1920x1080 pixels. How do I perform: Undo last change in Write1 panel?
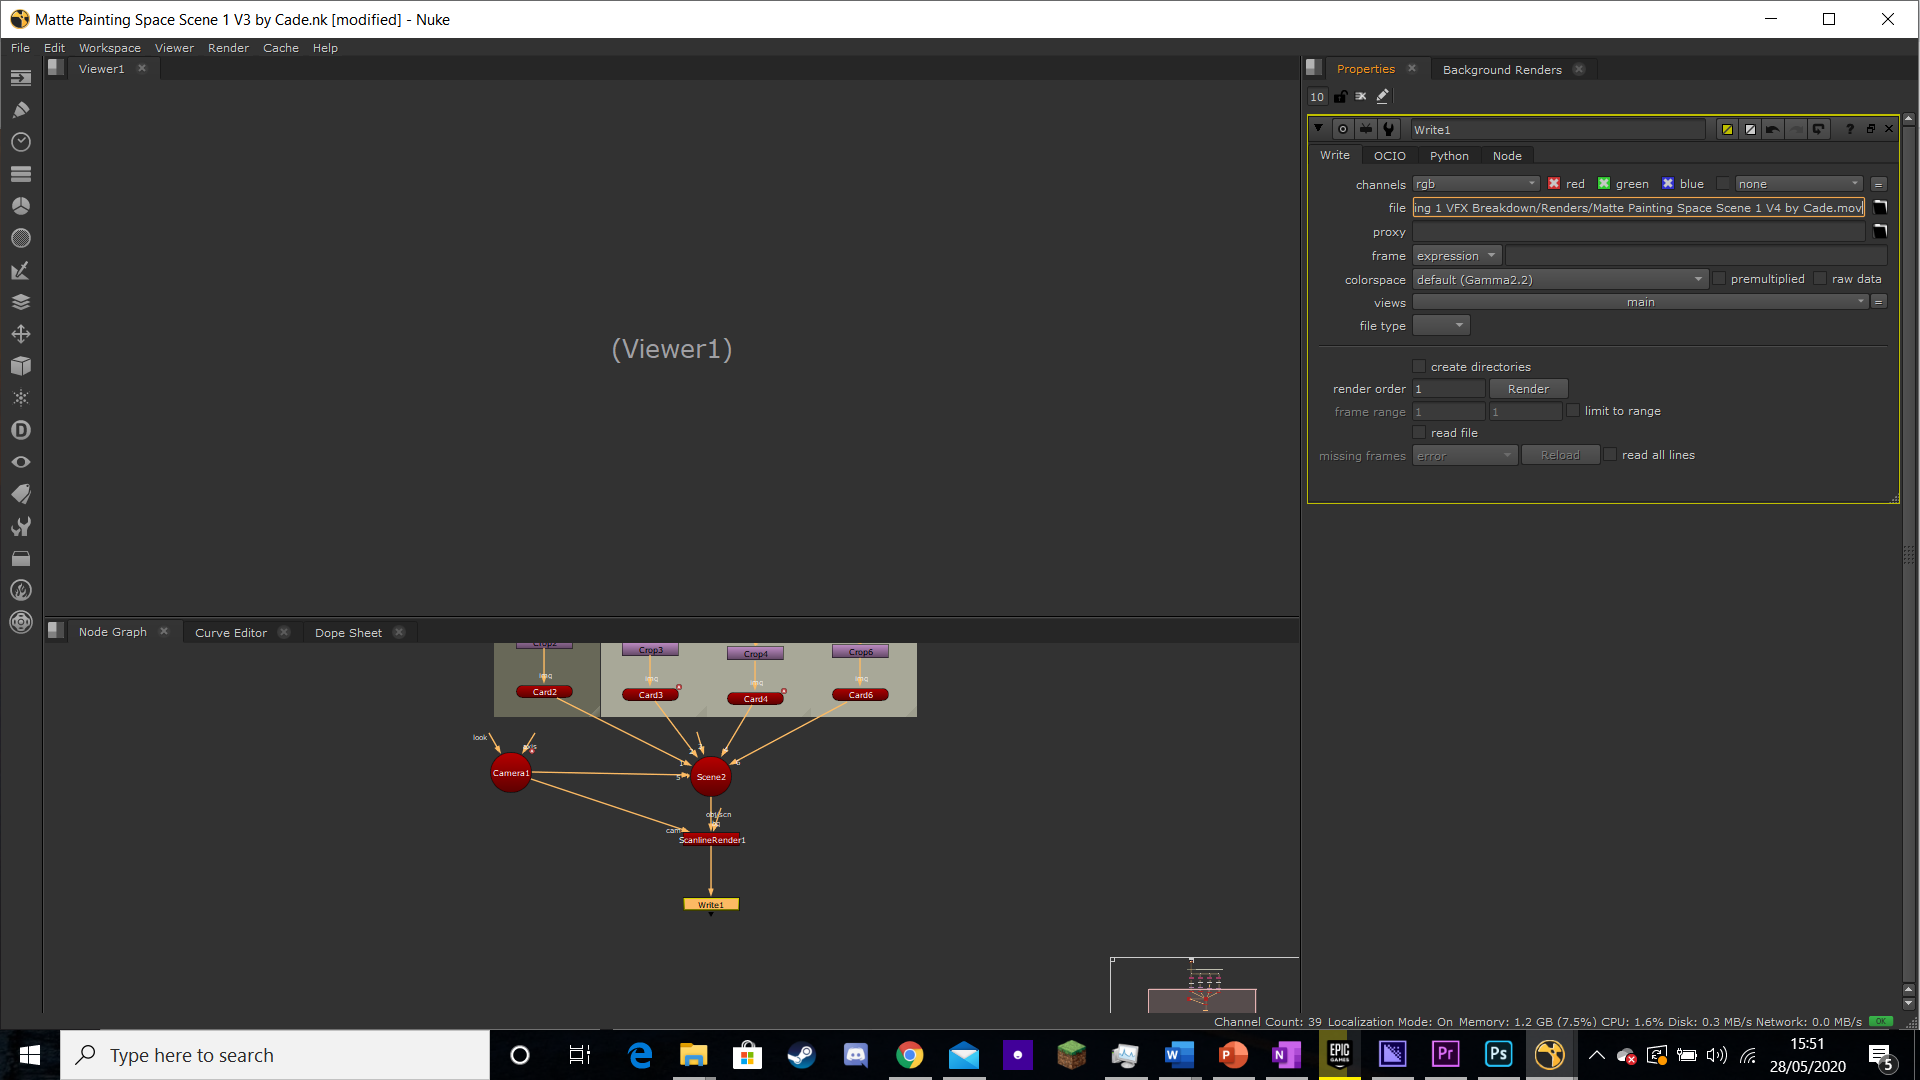pyautogui.click(x=1773, y=129)
